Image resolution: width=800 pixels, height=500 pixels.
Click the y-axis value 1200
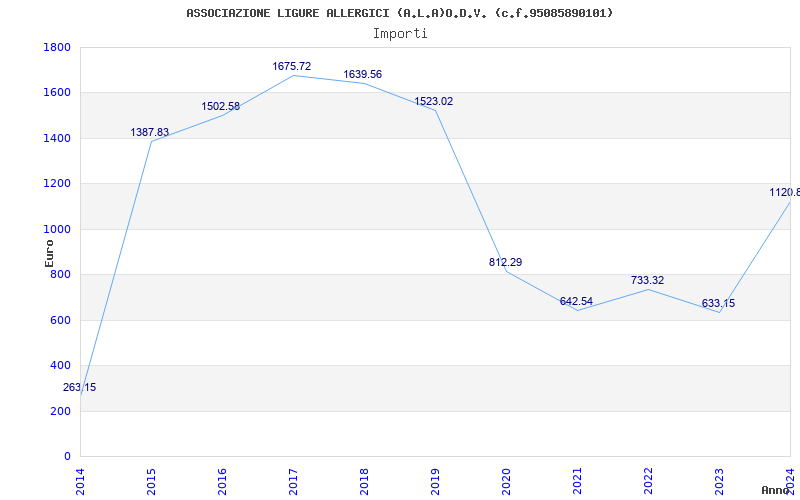click(x=57, y=184)
